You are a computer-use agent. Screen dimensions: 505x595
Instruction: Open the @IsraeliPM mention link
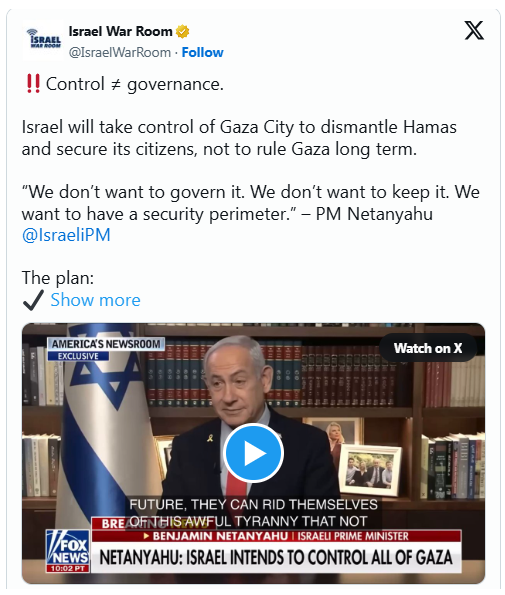tap(66, 235)
